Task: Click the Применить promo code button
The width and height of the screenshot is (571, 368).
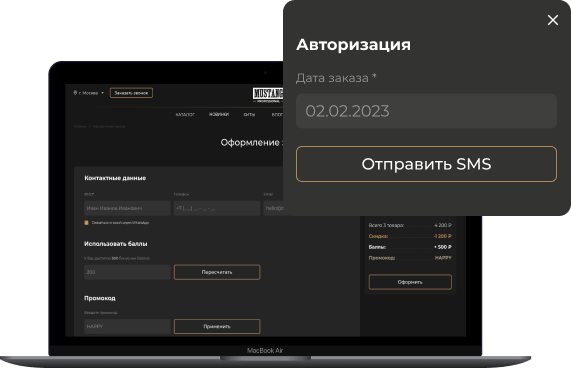Action: [217, 327]
